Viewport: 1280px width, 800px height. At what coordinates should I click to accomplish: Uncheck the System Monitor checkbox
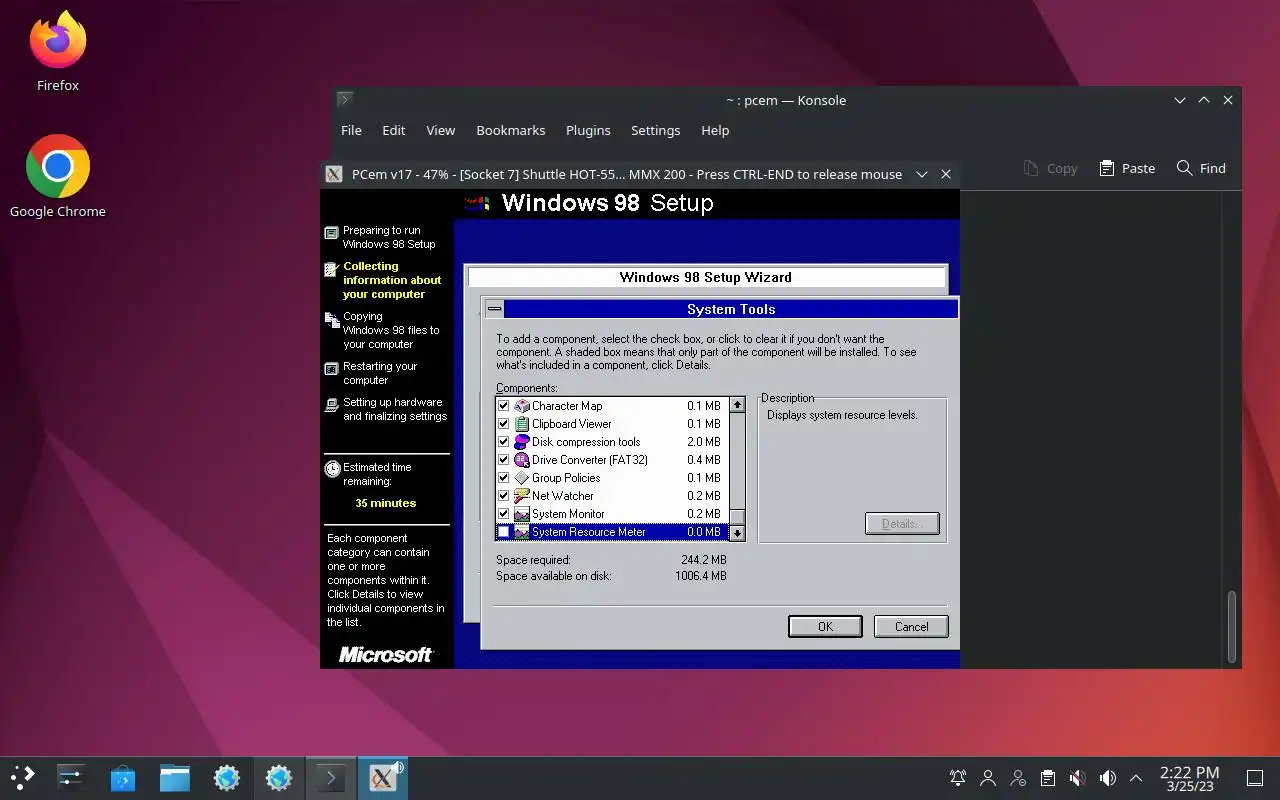click(504, 514)
